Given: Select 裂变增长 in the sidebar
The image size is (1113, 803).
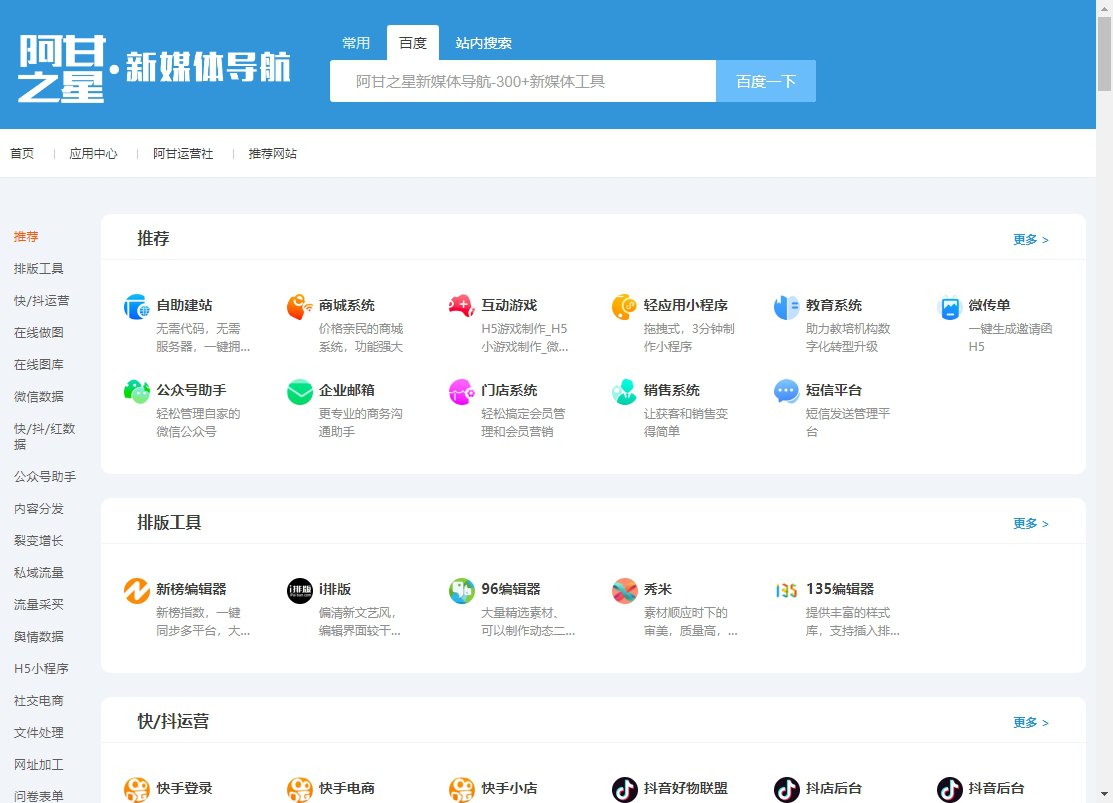Looking at the screenshot, I should point(38,540).
